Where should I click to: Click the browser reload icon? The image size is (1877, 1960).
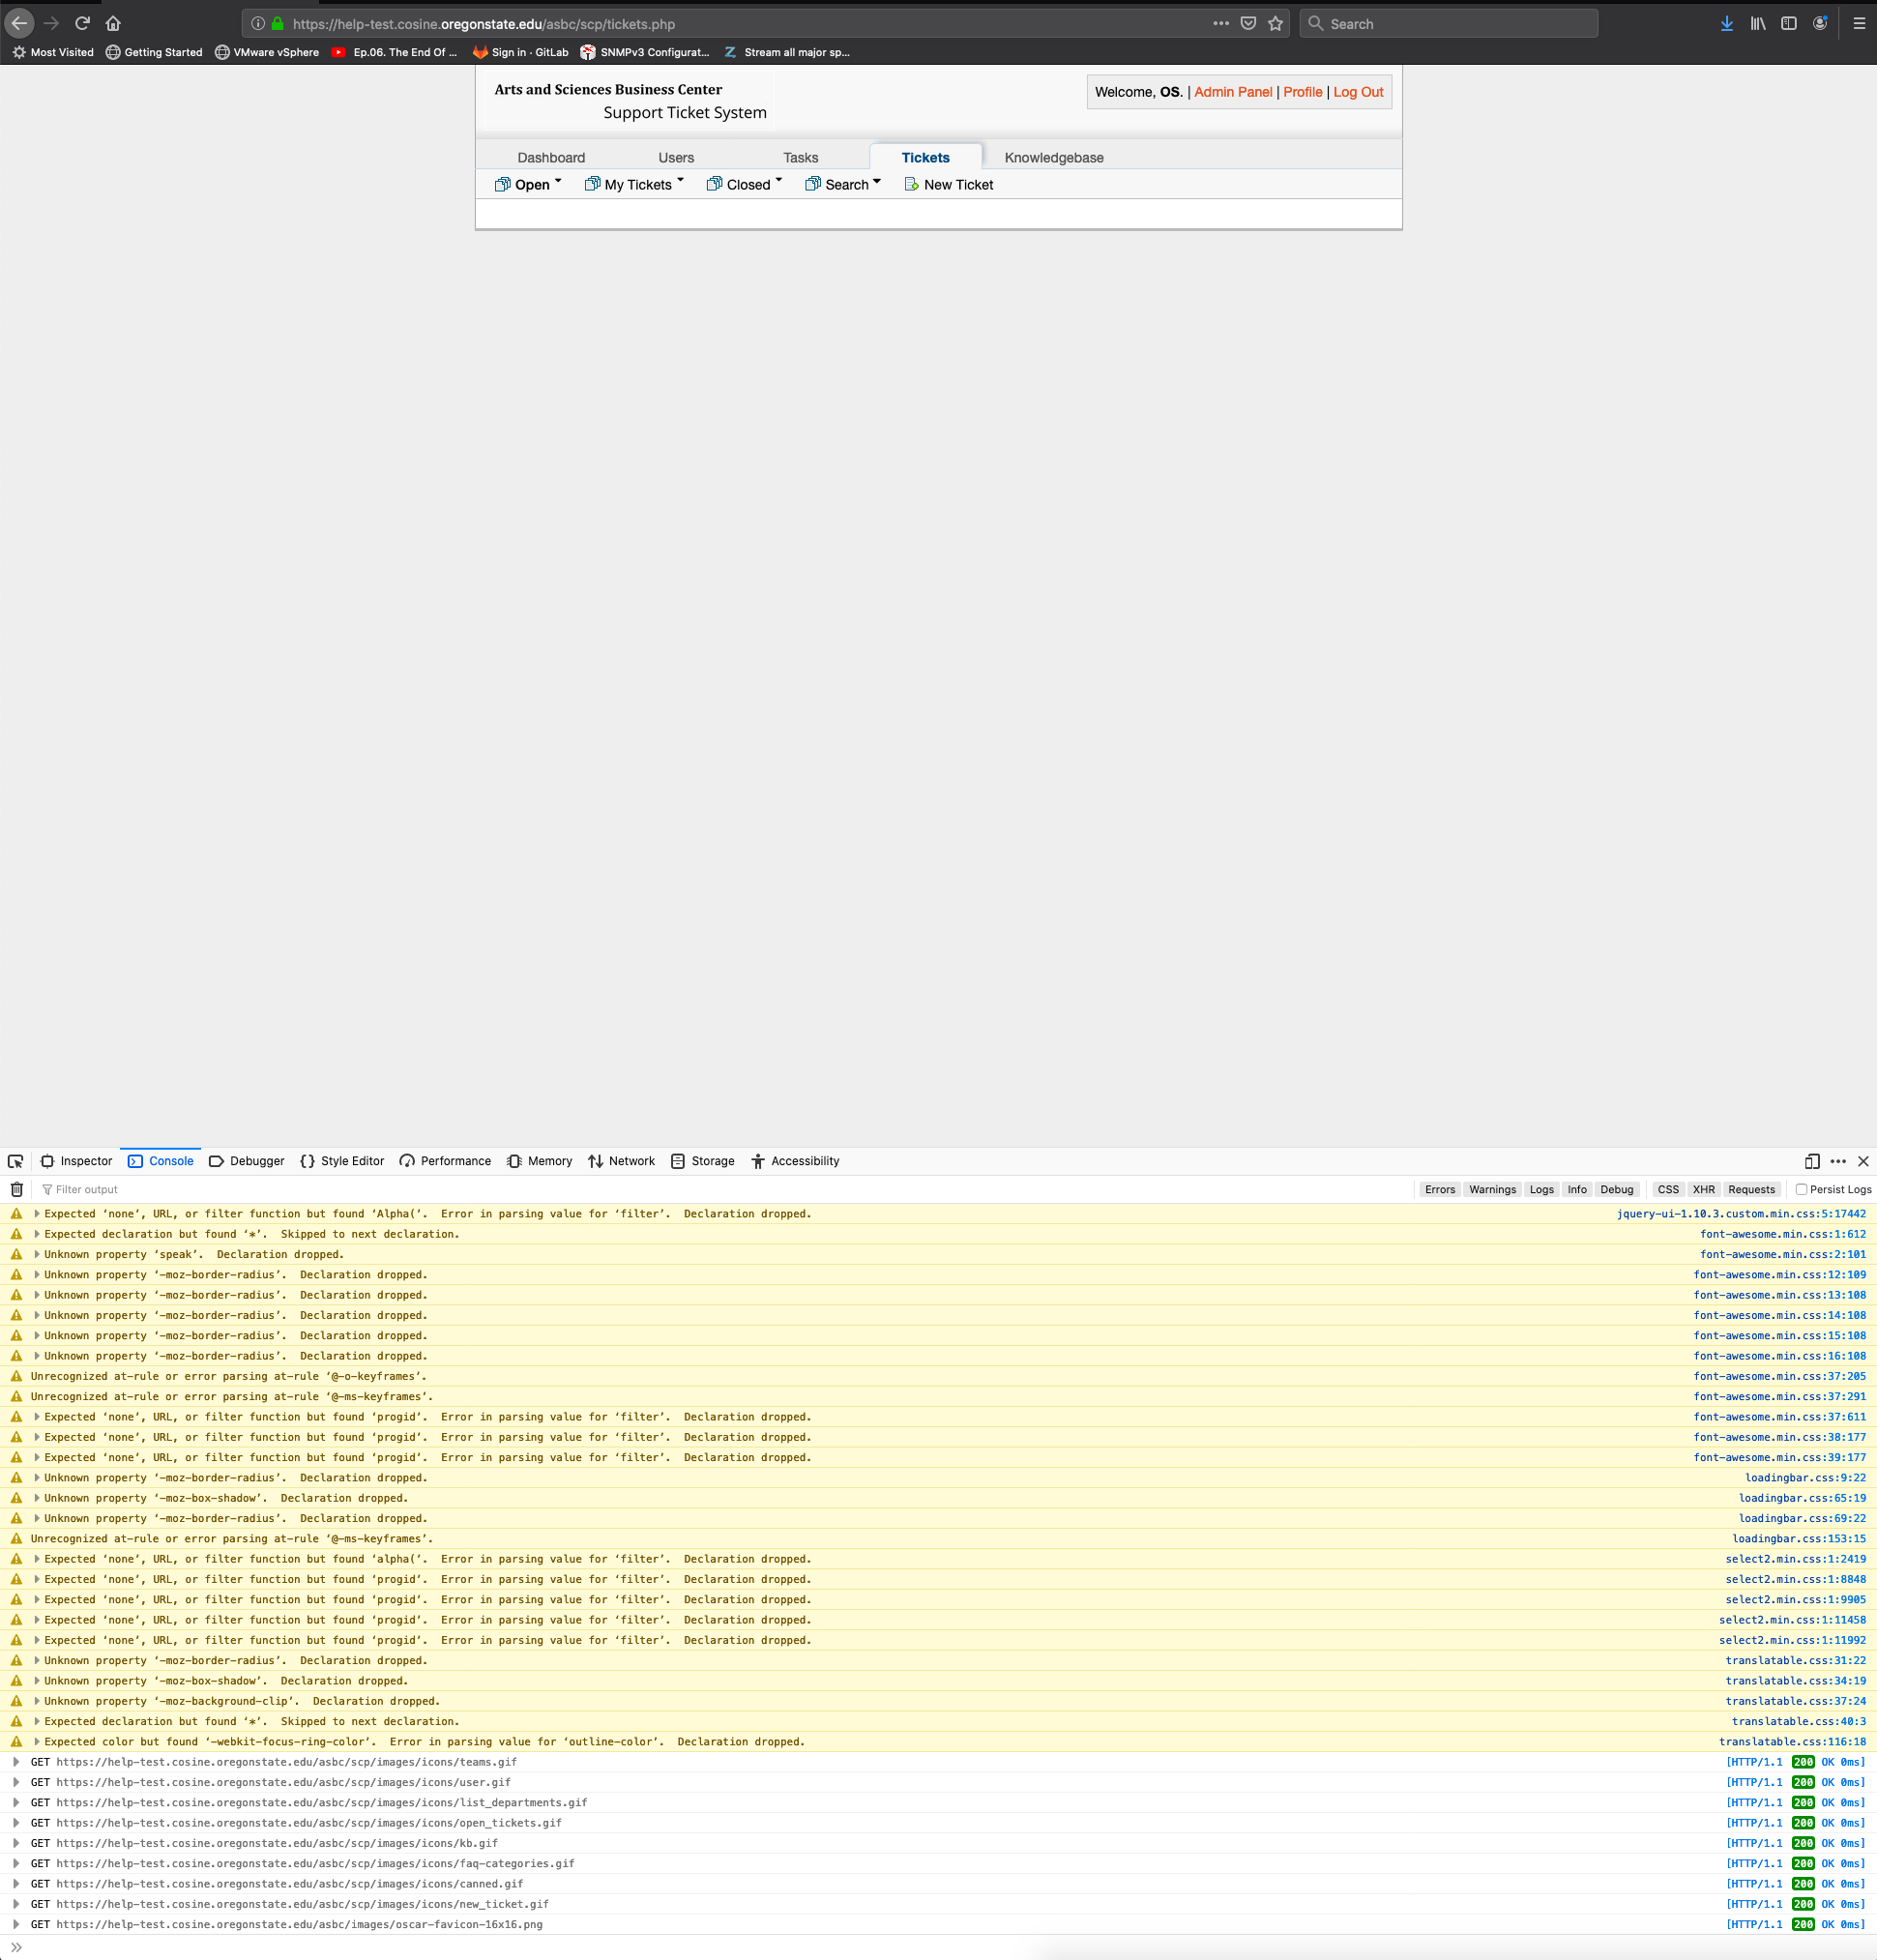pos(83,23)
